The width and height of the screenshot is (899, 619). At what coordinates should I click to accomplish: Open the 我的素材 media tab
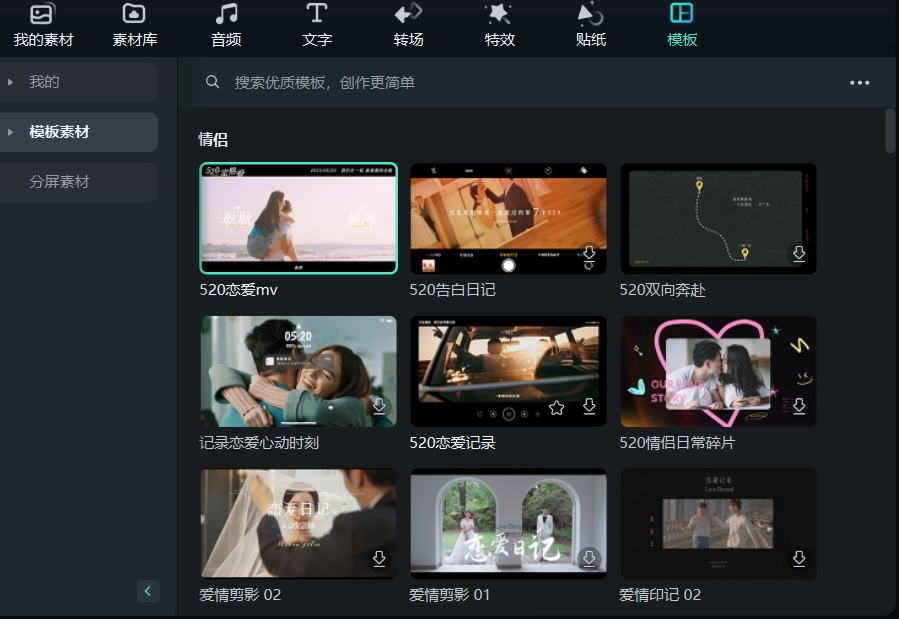(42, 26)
